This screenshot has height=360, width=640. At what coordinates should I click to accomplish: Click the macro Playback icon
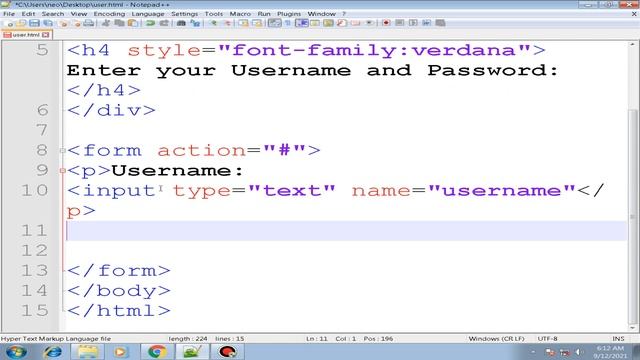click(413, 23)
